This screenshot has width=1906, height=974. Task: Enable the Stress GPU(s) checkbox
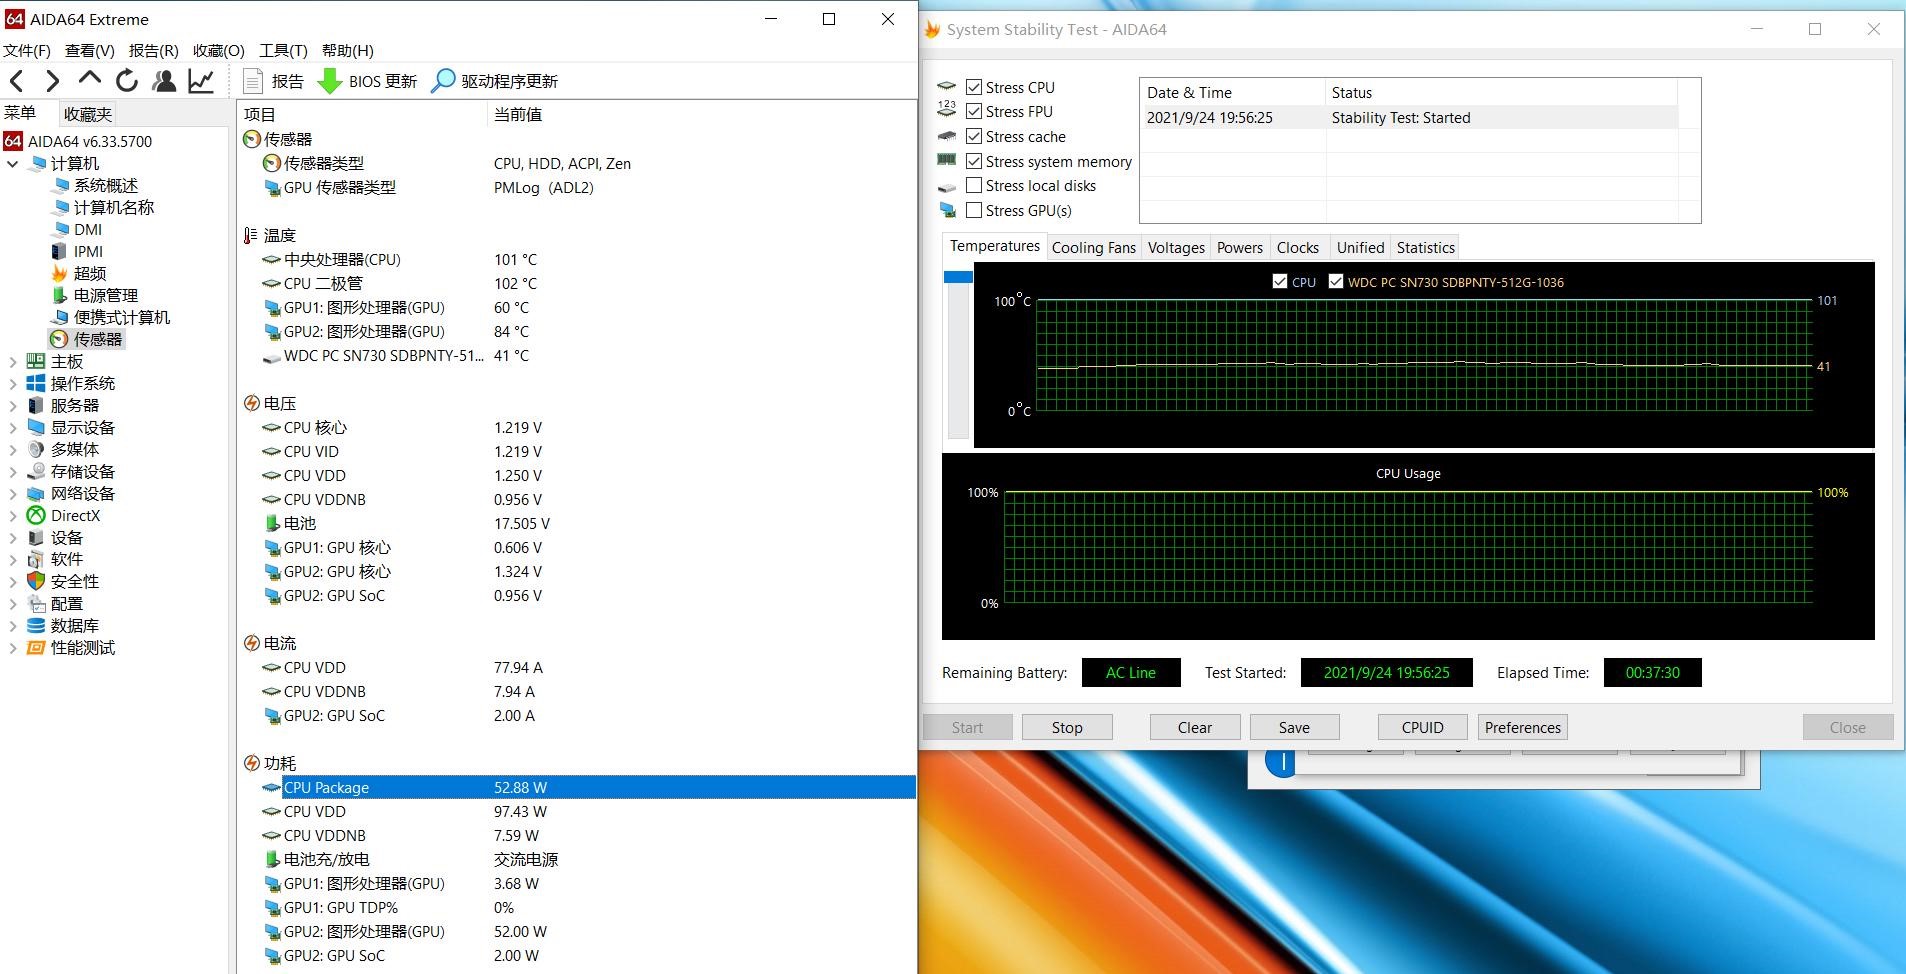click(x=974, y=211)
